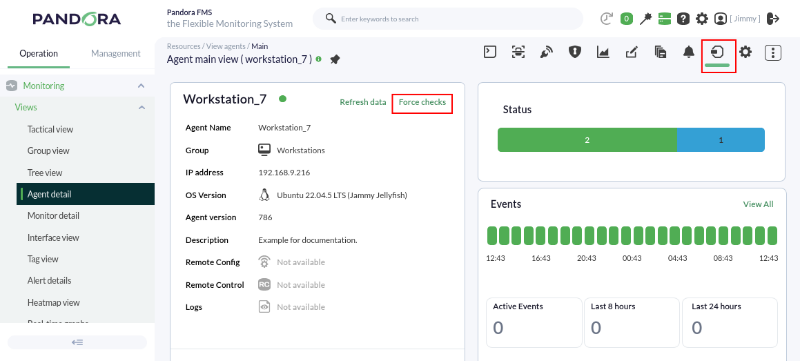Image resolution: width=800 pixels, height=361 pixels.
Task: Click the Refresh data link
Action: (363, 102)
